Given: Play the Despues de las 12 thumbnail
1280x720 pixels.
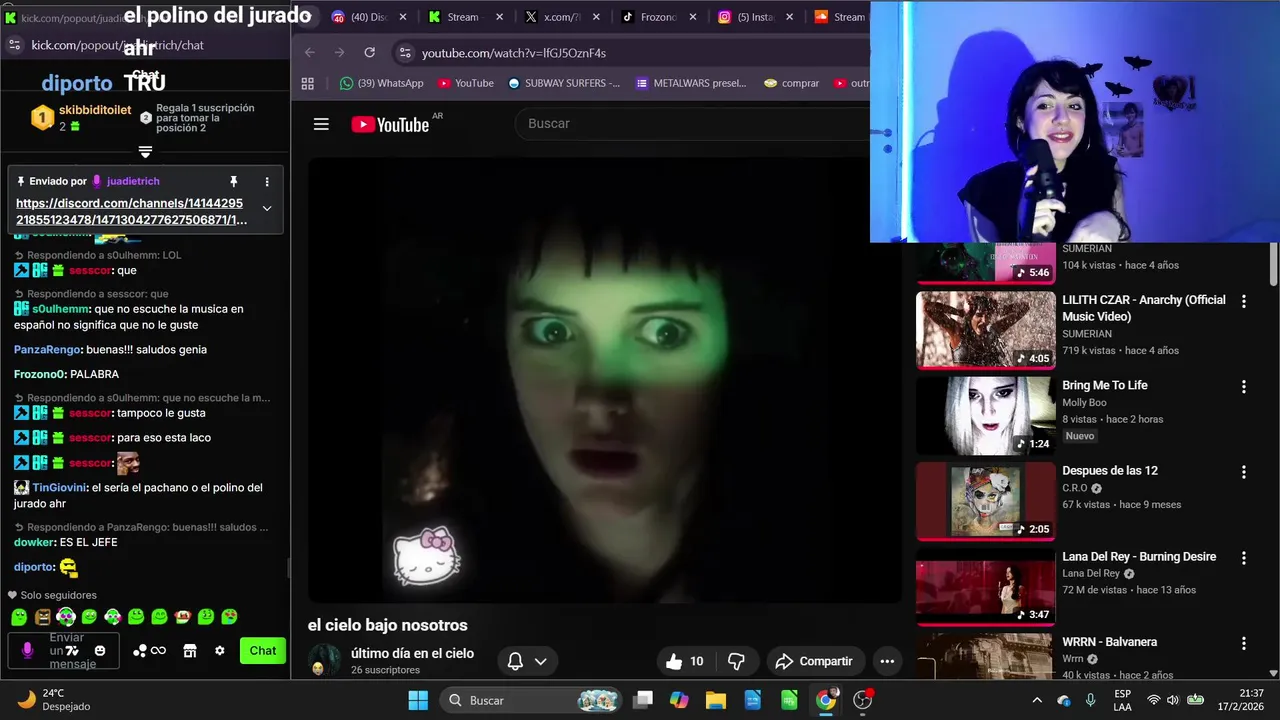Looking at the screenshot, I should (986, 500).
